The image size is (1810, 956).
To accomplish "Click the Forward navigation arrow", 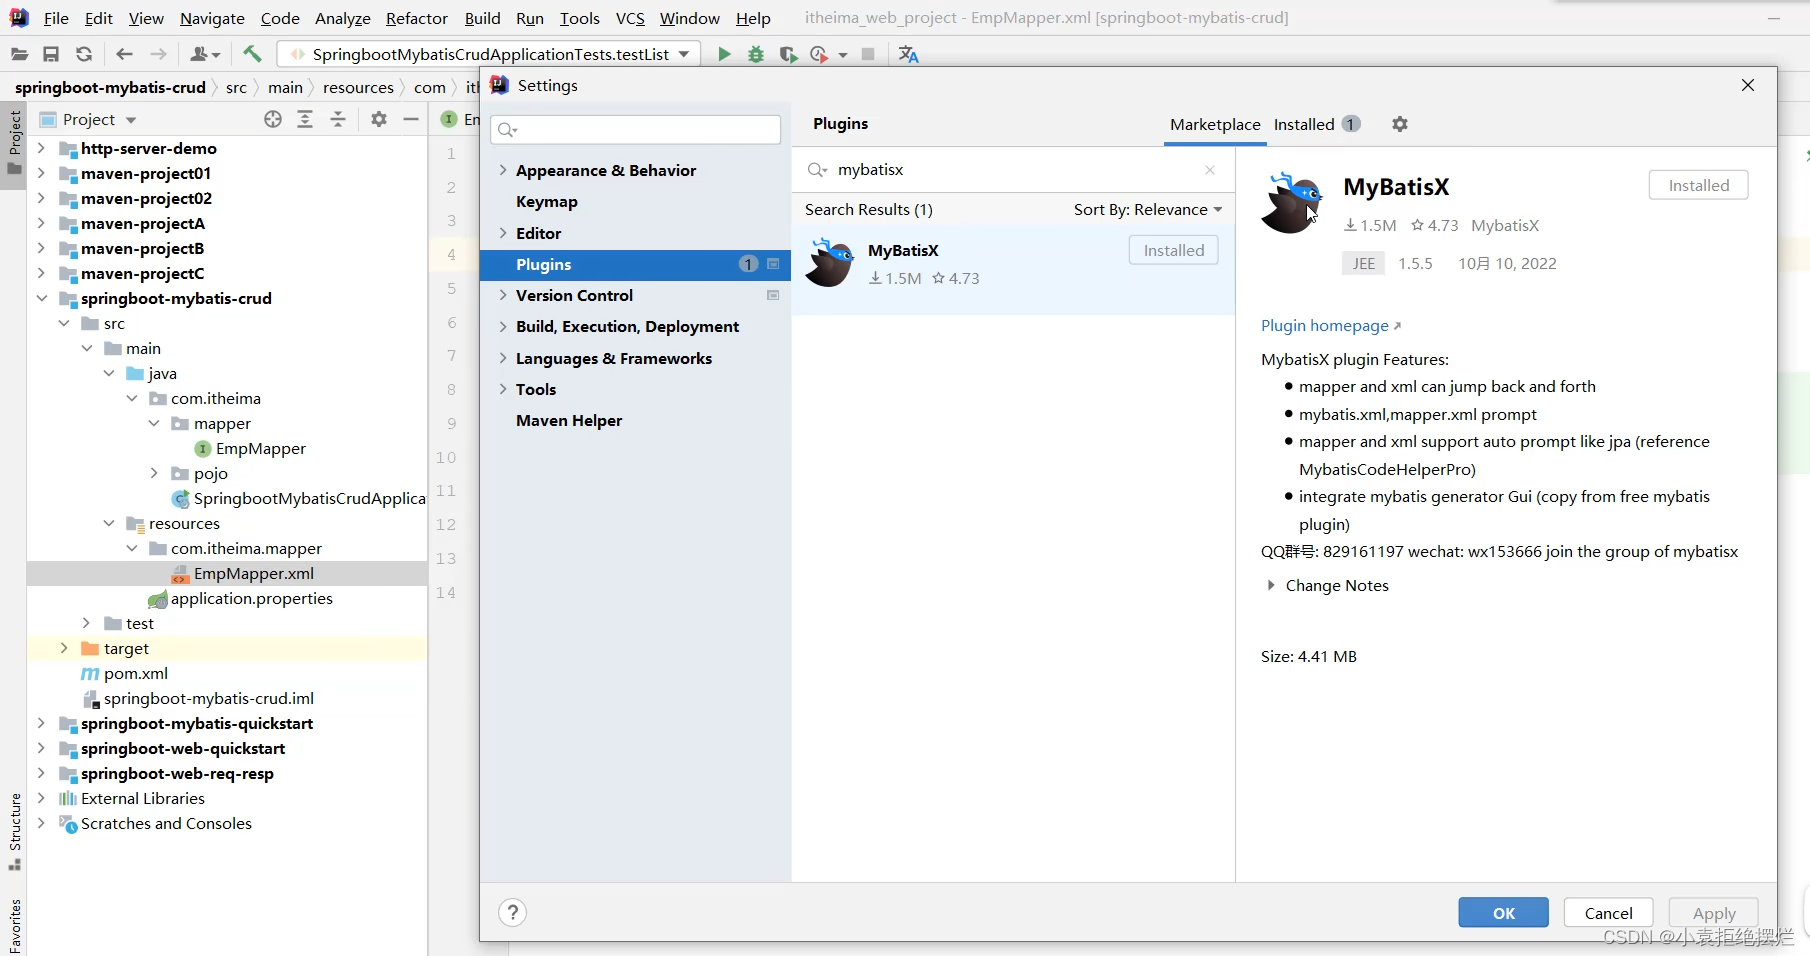I will coord(158,54).
